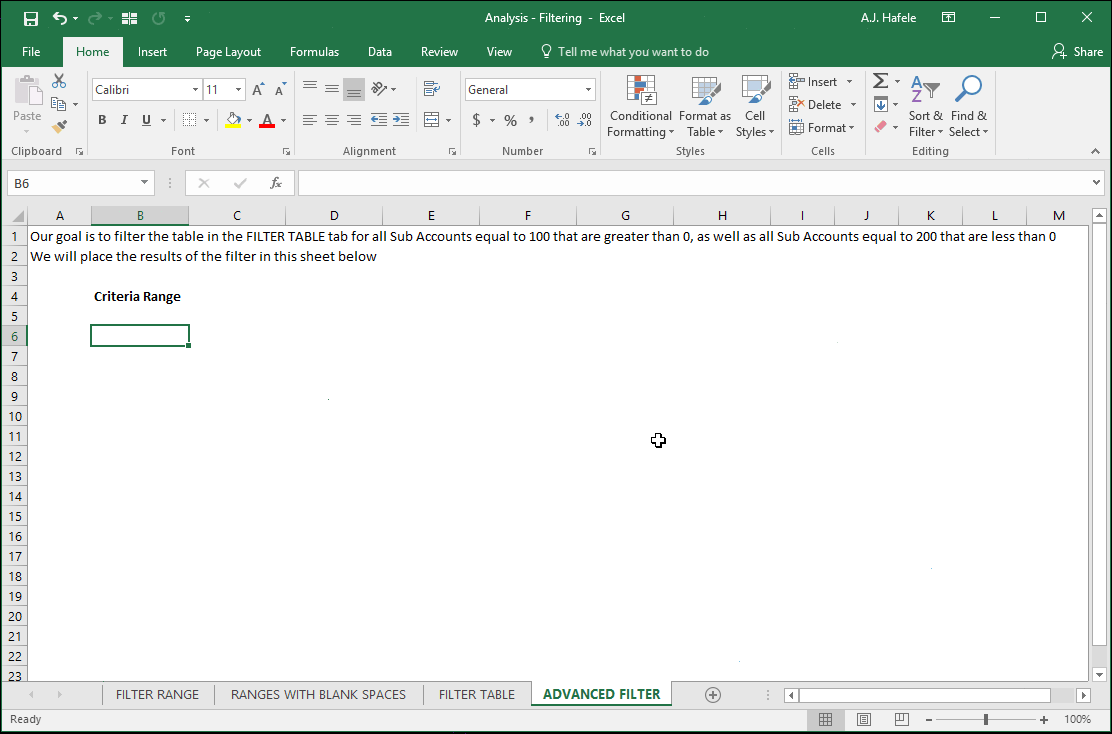Adjust the zoom slider handle
Screen dimensions: 1112x734
(986, 720)
